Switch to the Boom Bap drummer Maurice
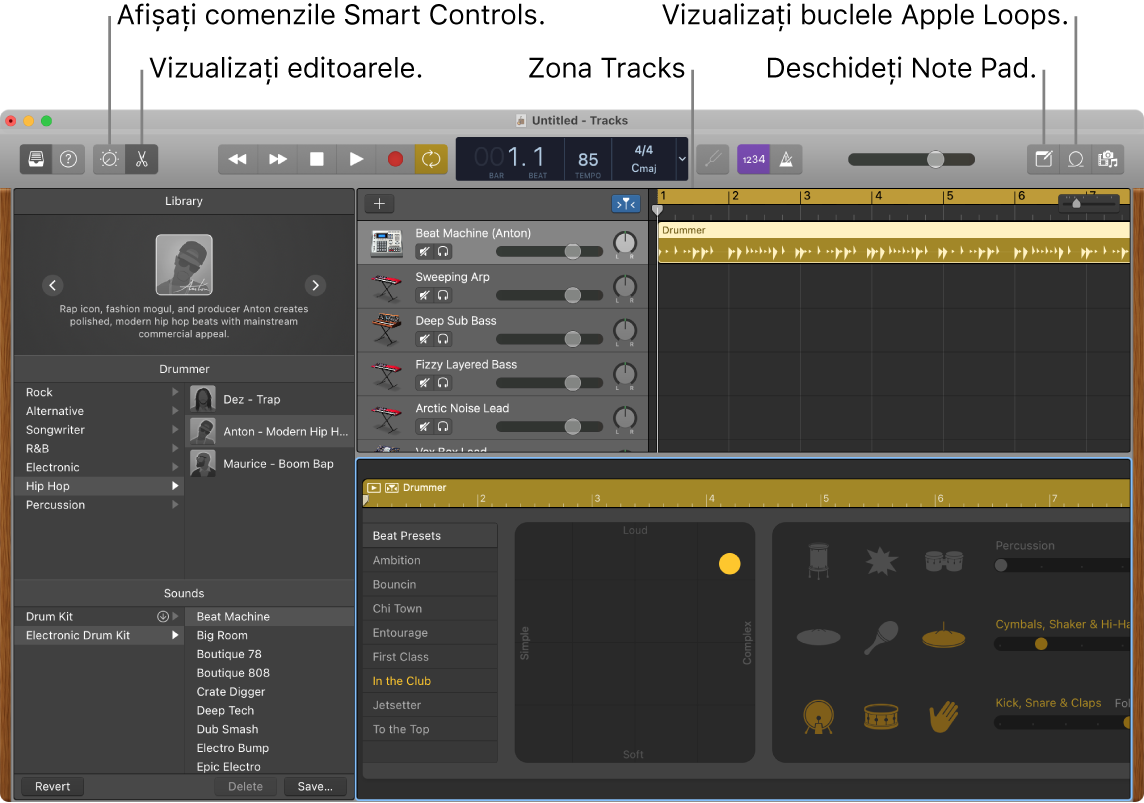The height and width of the screenshot is (803, 1144). (x=270, y=463)
